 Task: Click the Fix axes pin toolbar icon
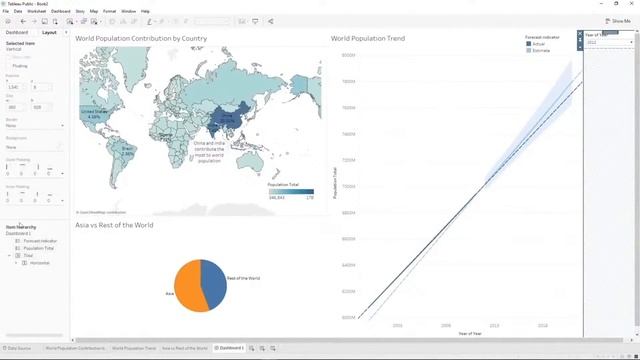(x=186, y=21)
